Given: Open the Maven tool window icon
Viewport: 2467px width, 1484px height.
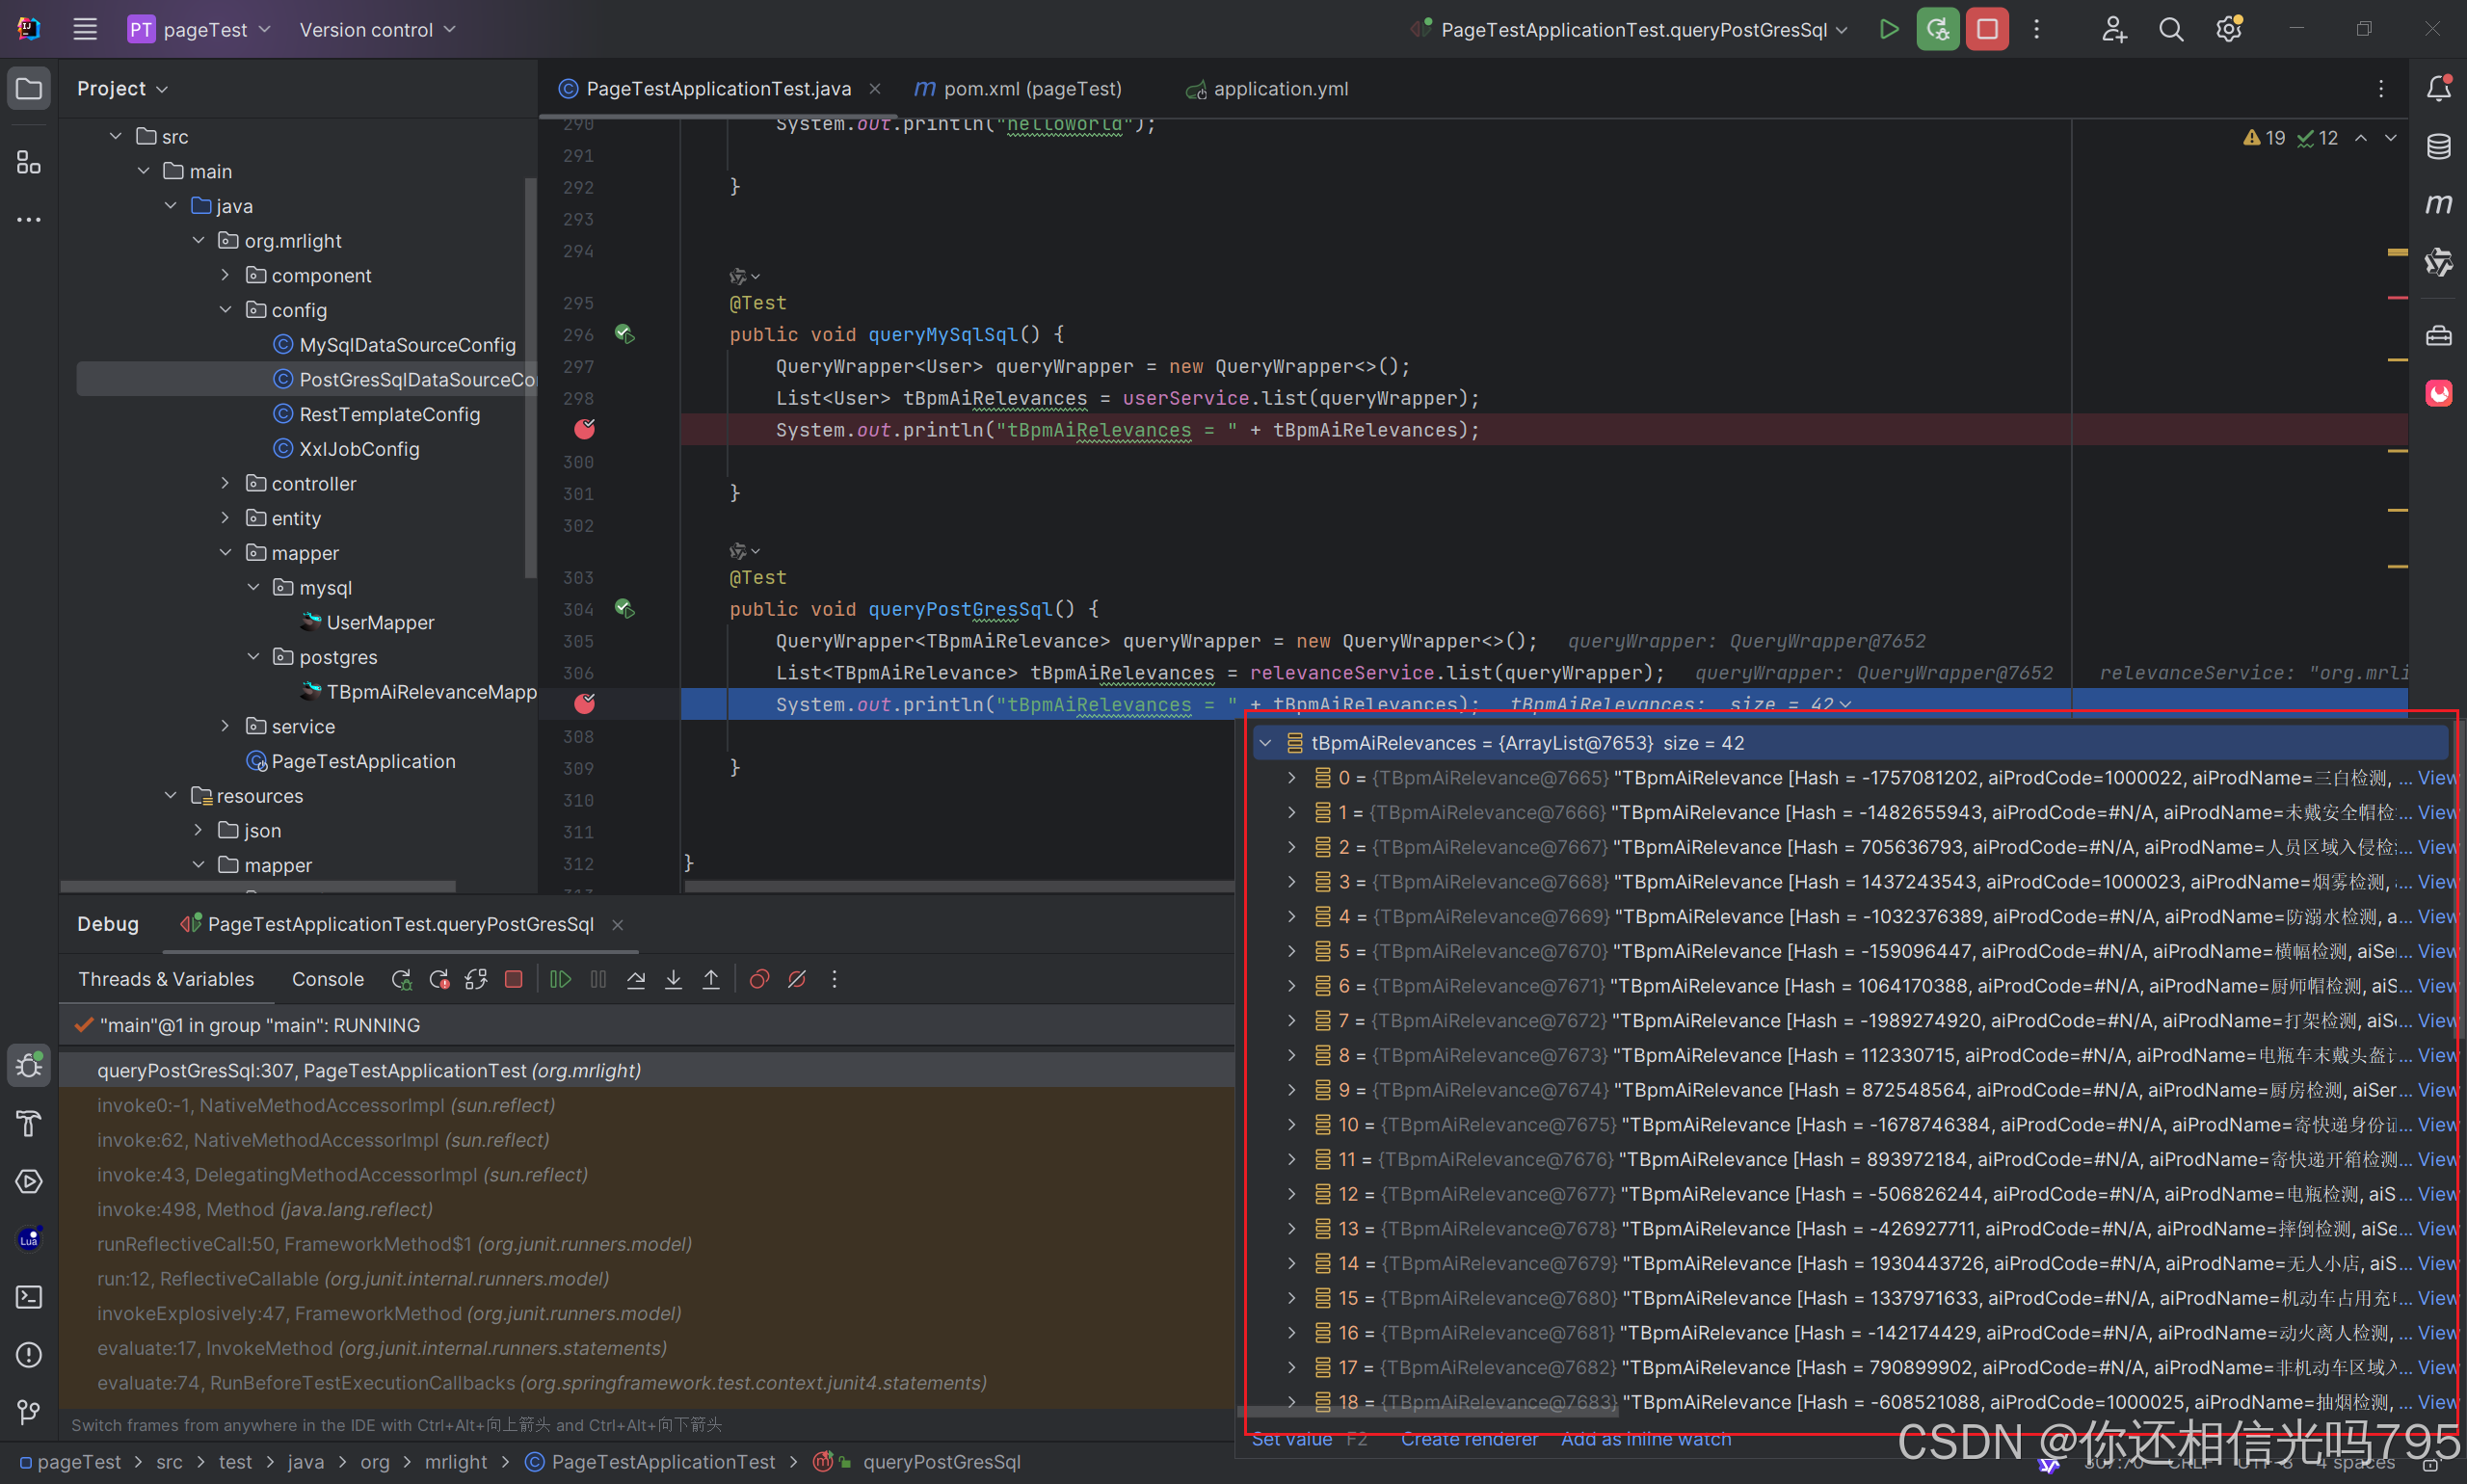Looking at the screenshot, I should point(2438,204).
